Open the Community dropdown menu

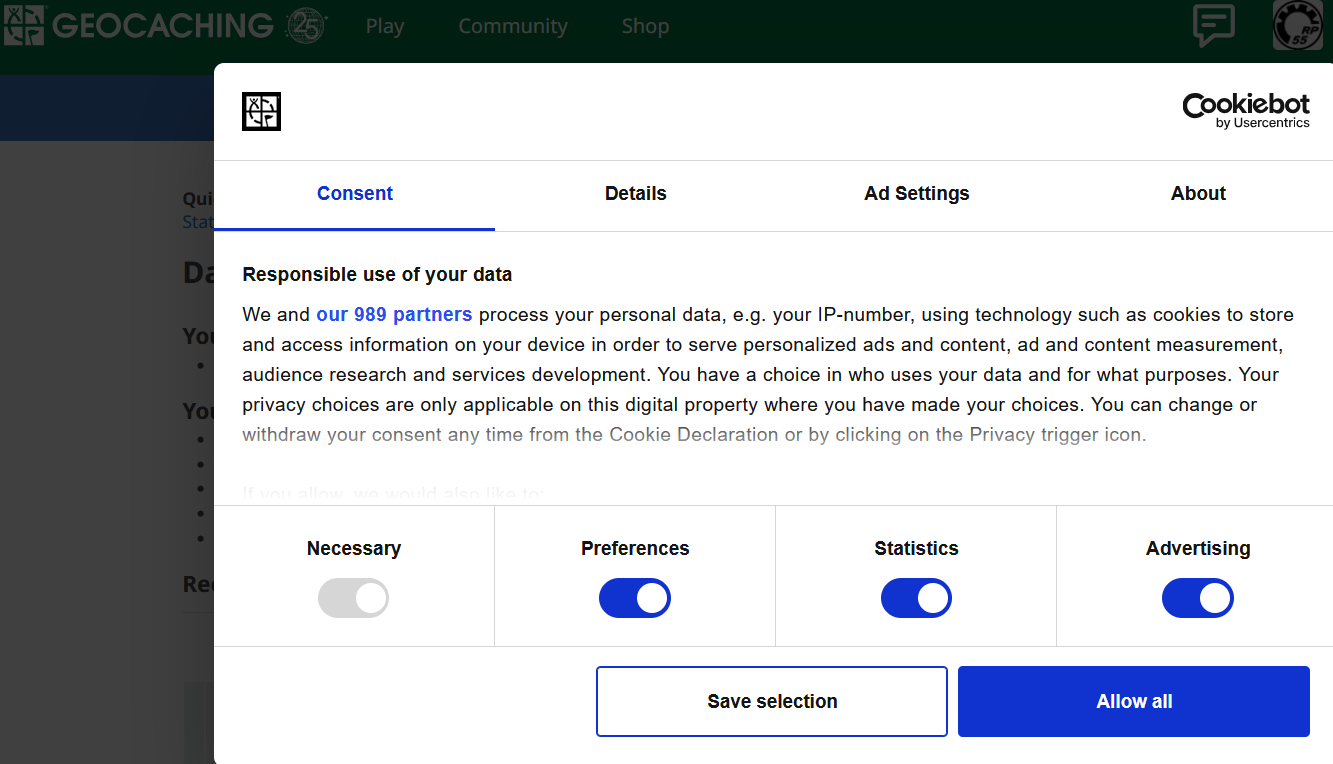[x=512, y=27]
